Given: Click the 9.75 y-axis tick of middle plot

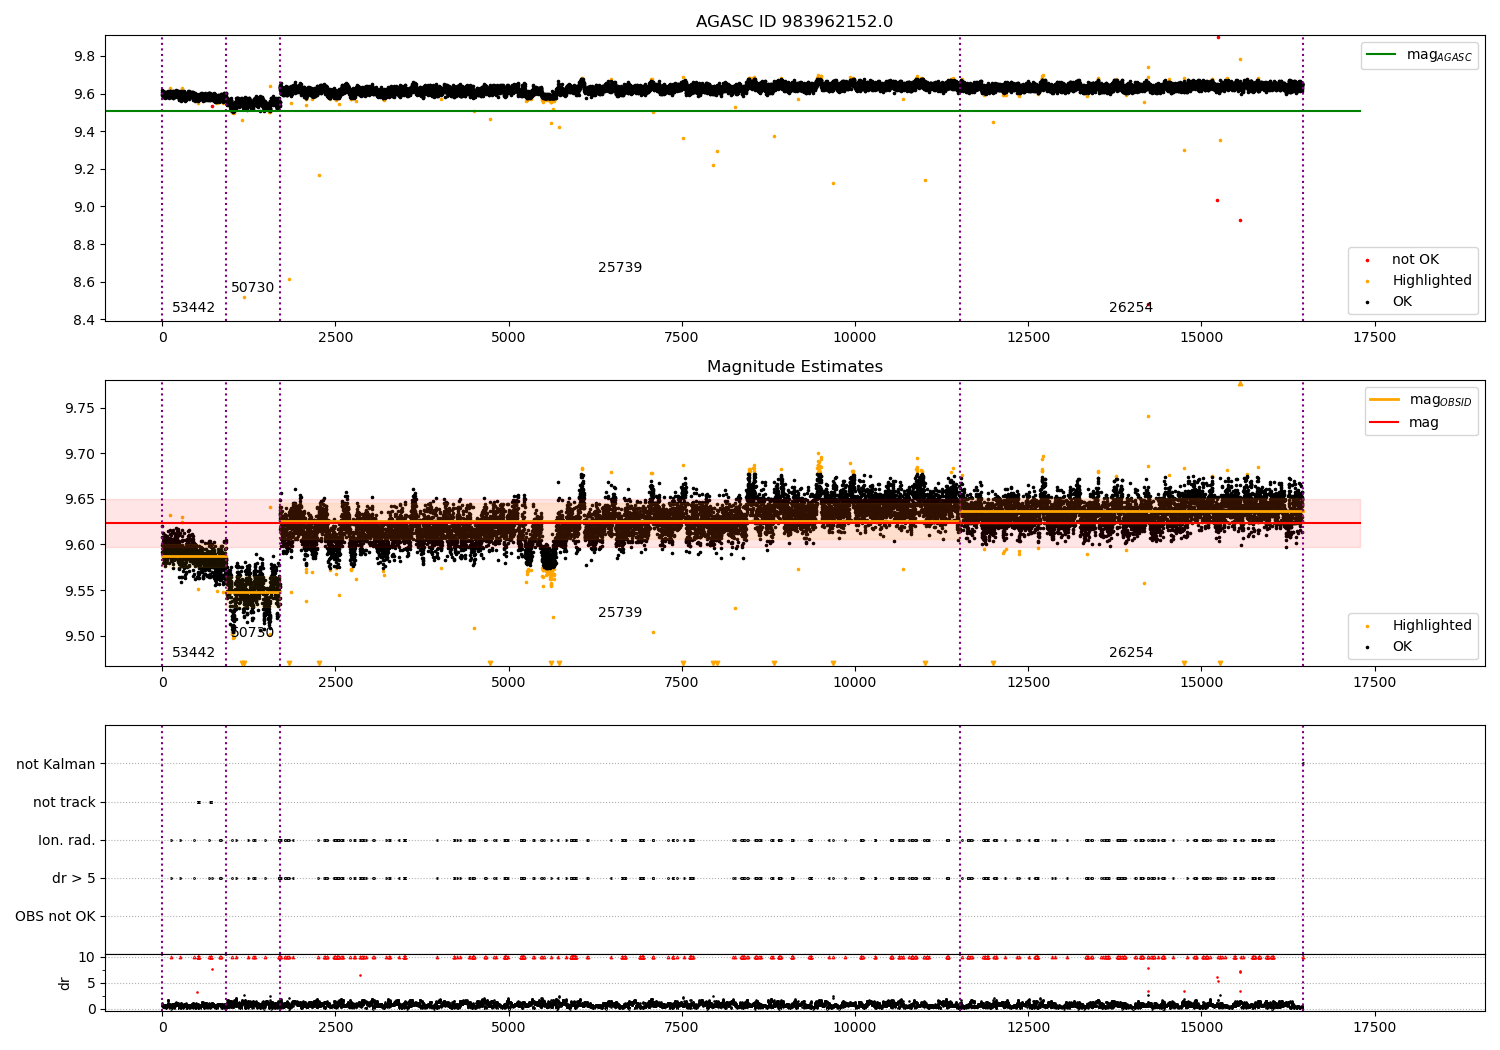Looking at the screenshot, I should pyautogui.click(x=79, y=409).
